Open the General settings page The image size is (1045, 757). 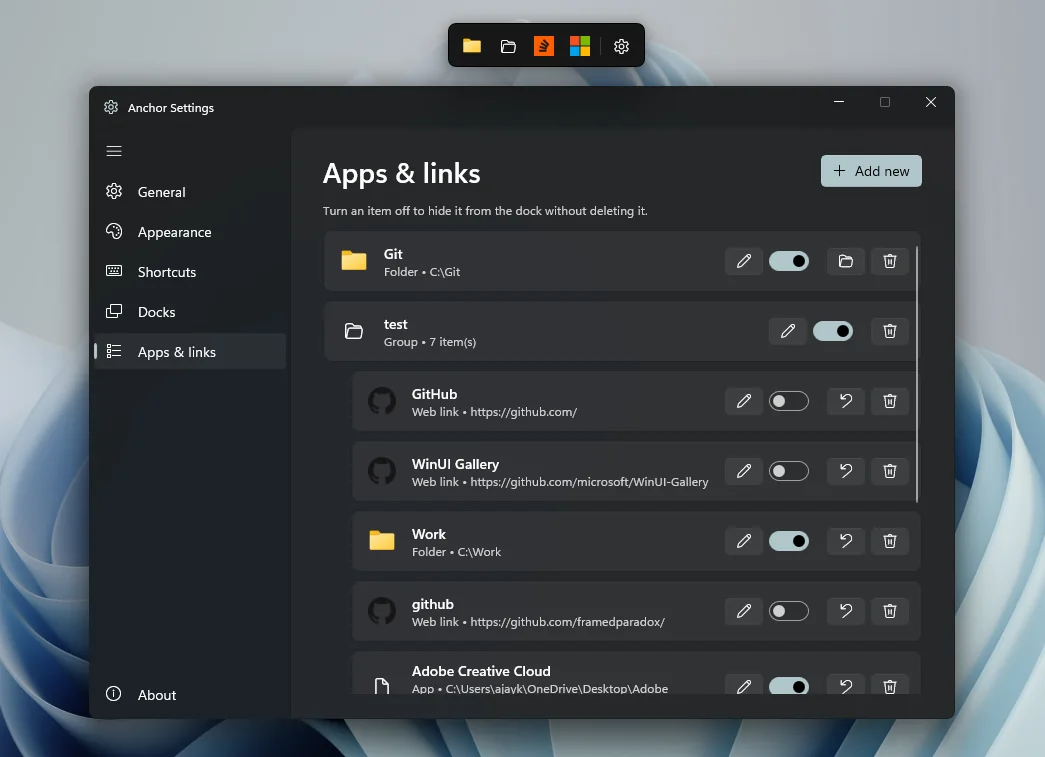tap(190, 192)
